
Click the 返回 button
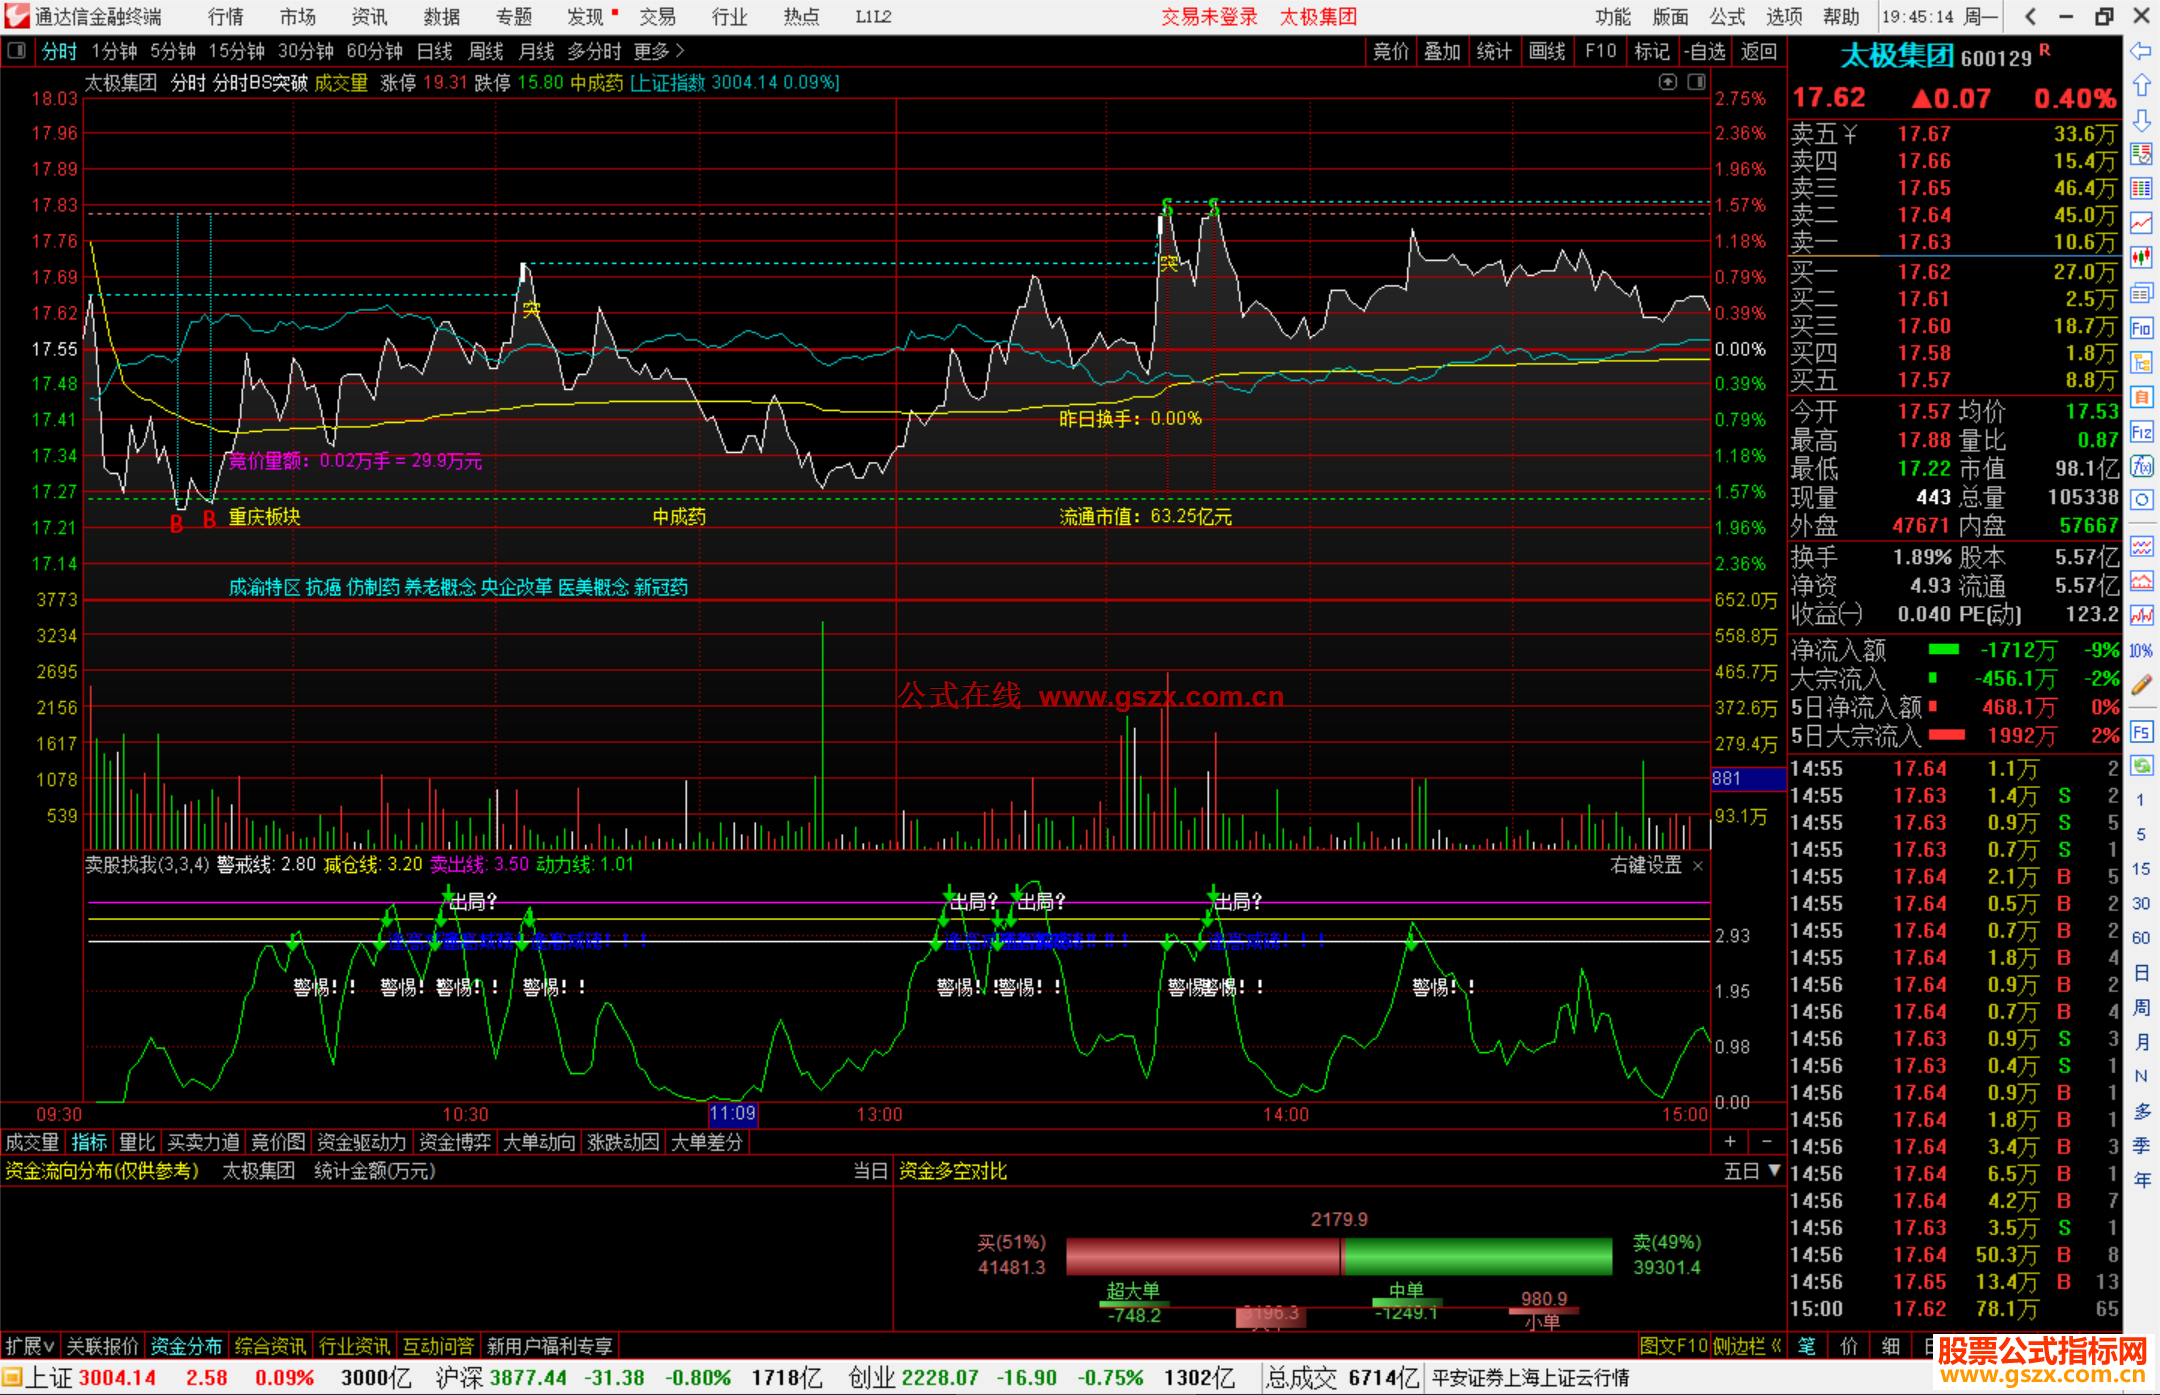[1758, 51]
